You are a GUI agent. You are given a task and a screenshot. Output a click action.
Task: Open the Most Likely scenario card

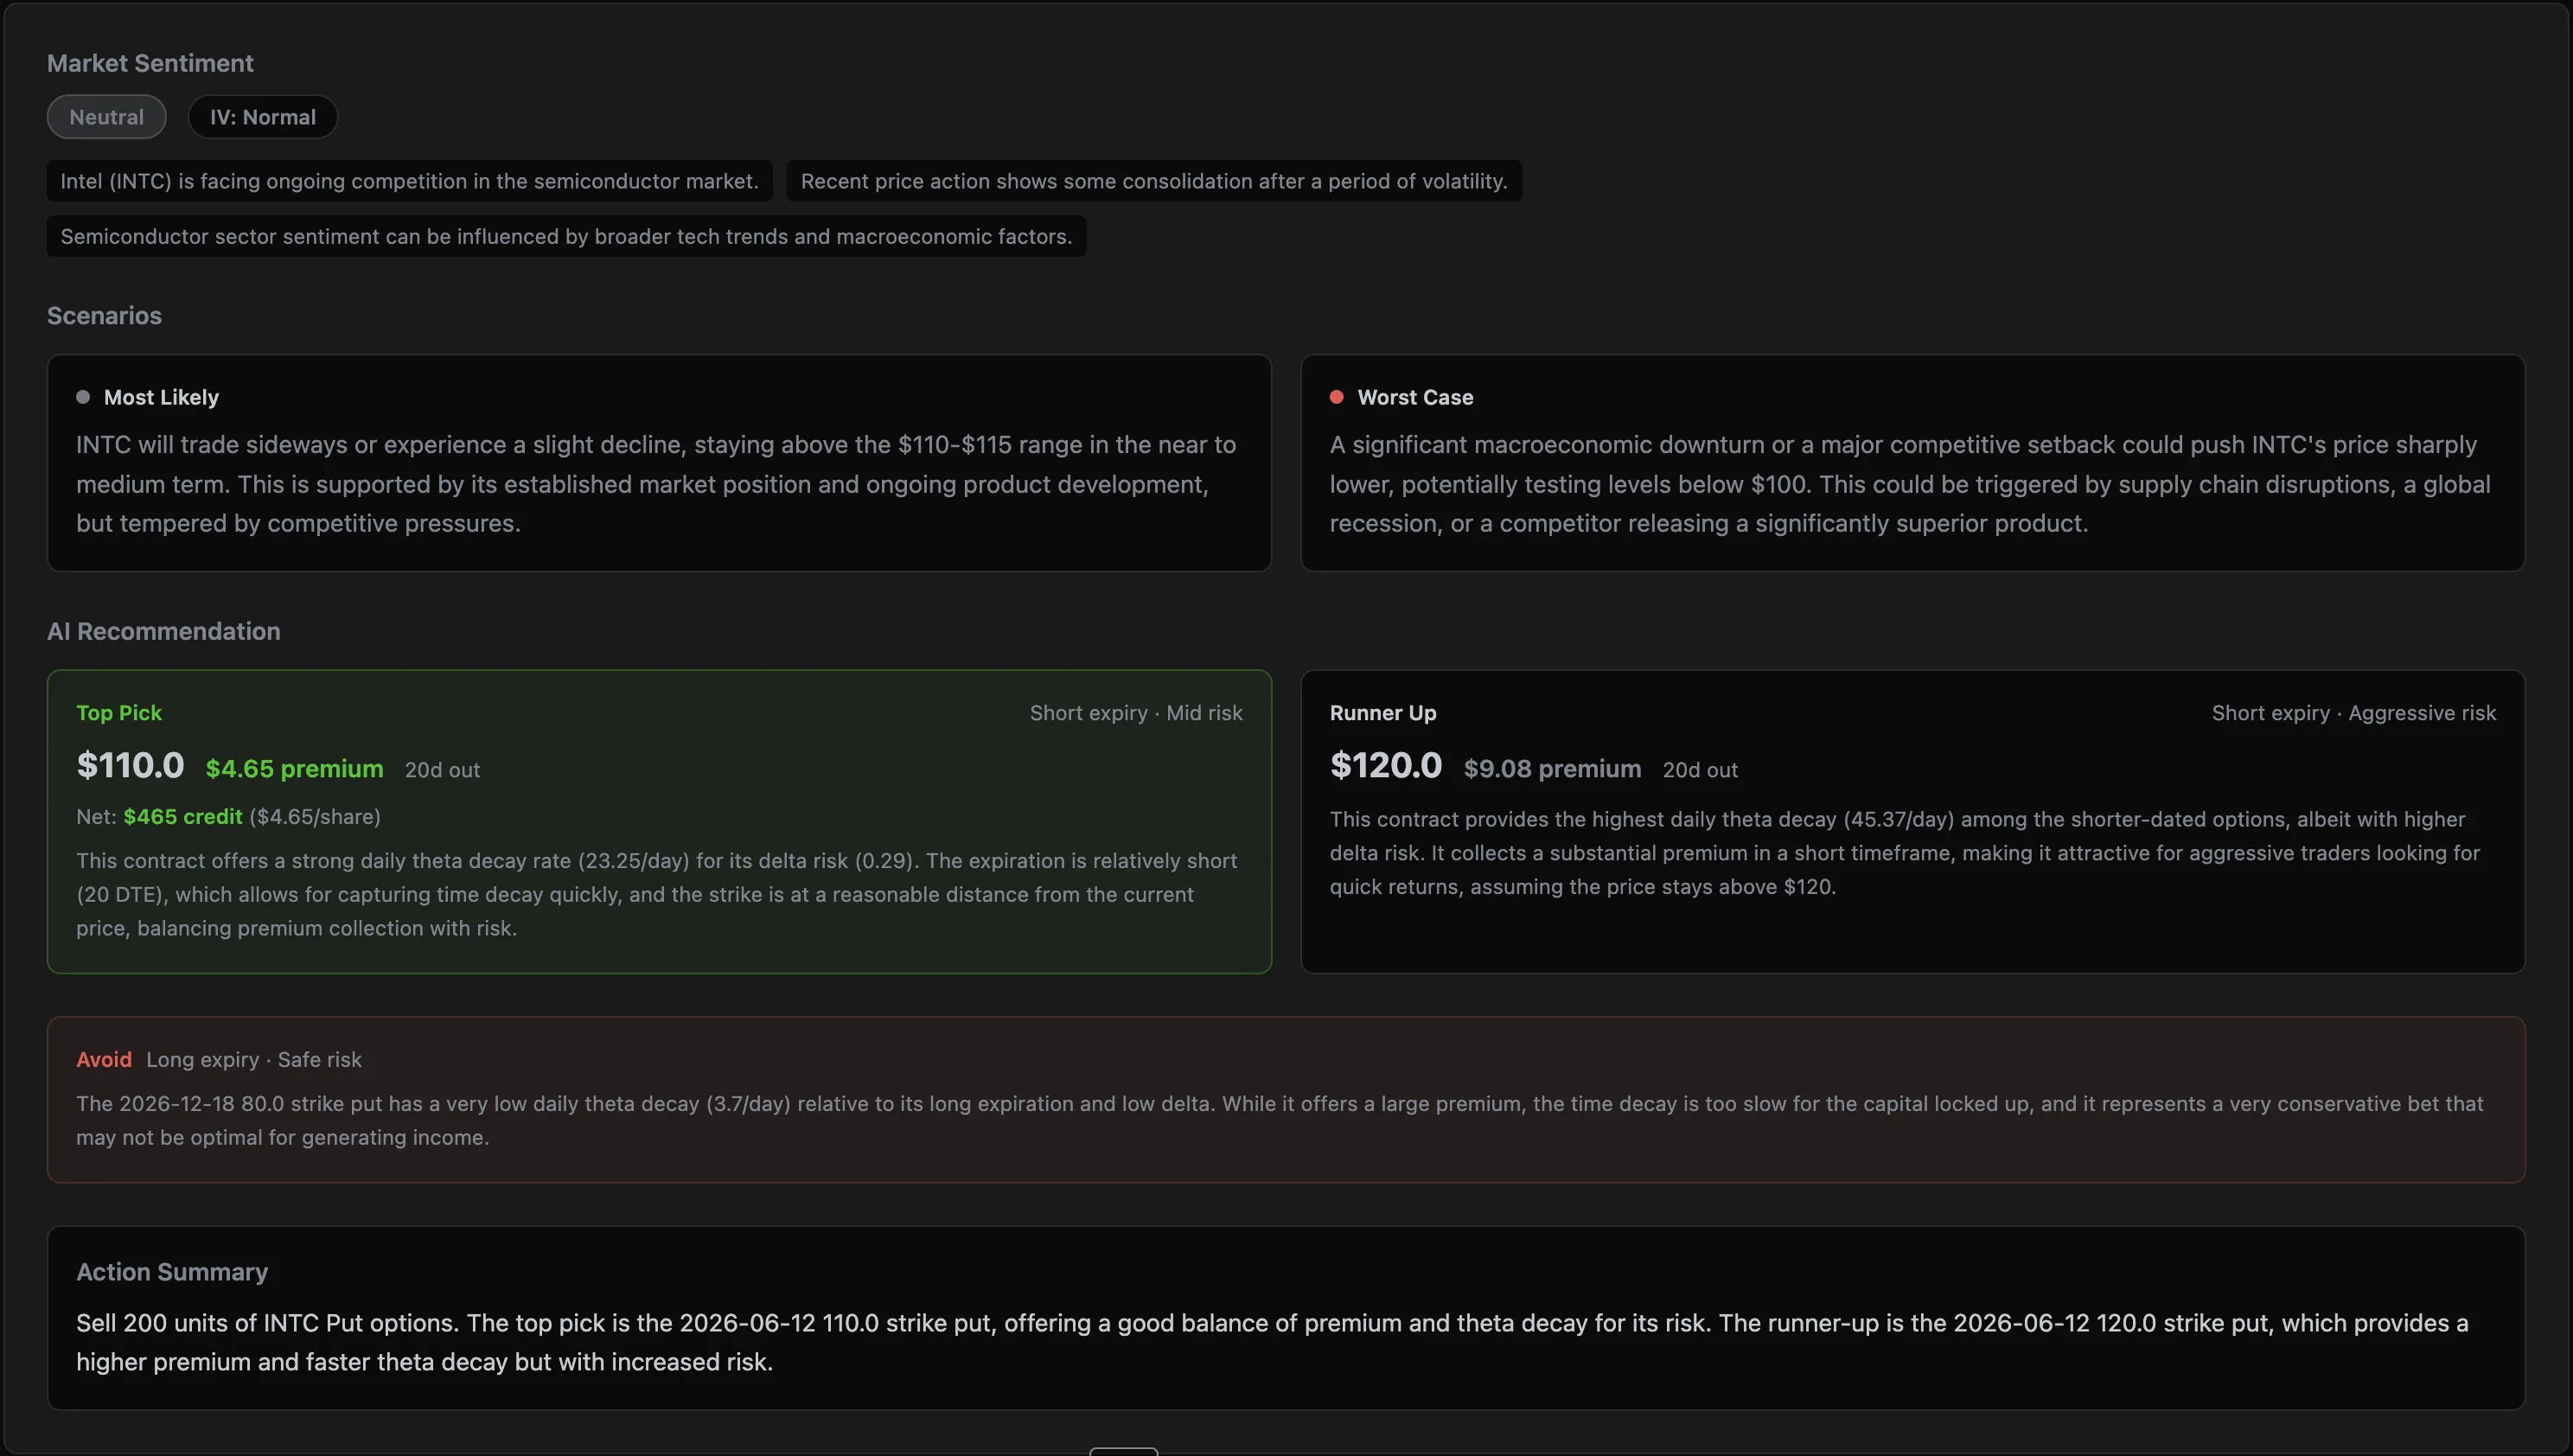click(659, 463)
